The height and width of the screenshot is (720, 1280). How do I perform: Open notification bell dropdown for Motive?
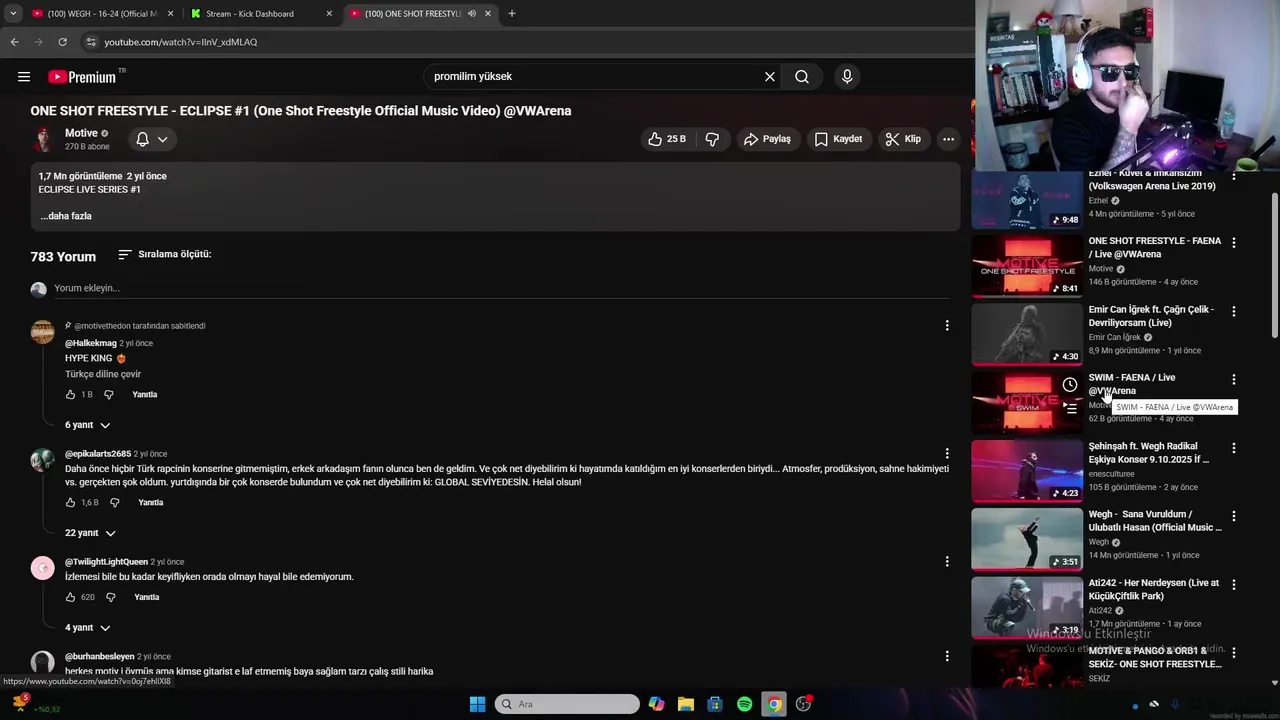152,139
